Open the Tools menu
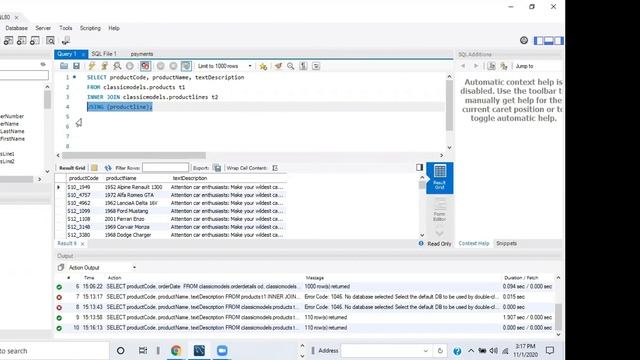The width and height of the screenshot is (640, 360). click(65, 28)
